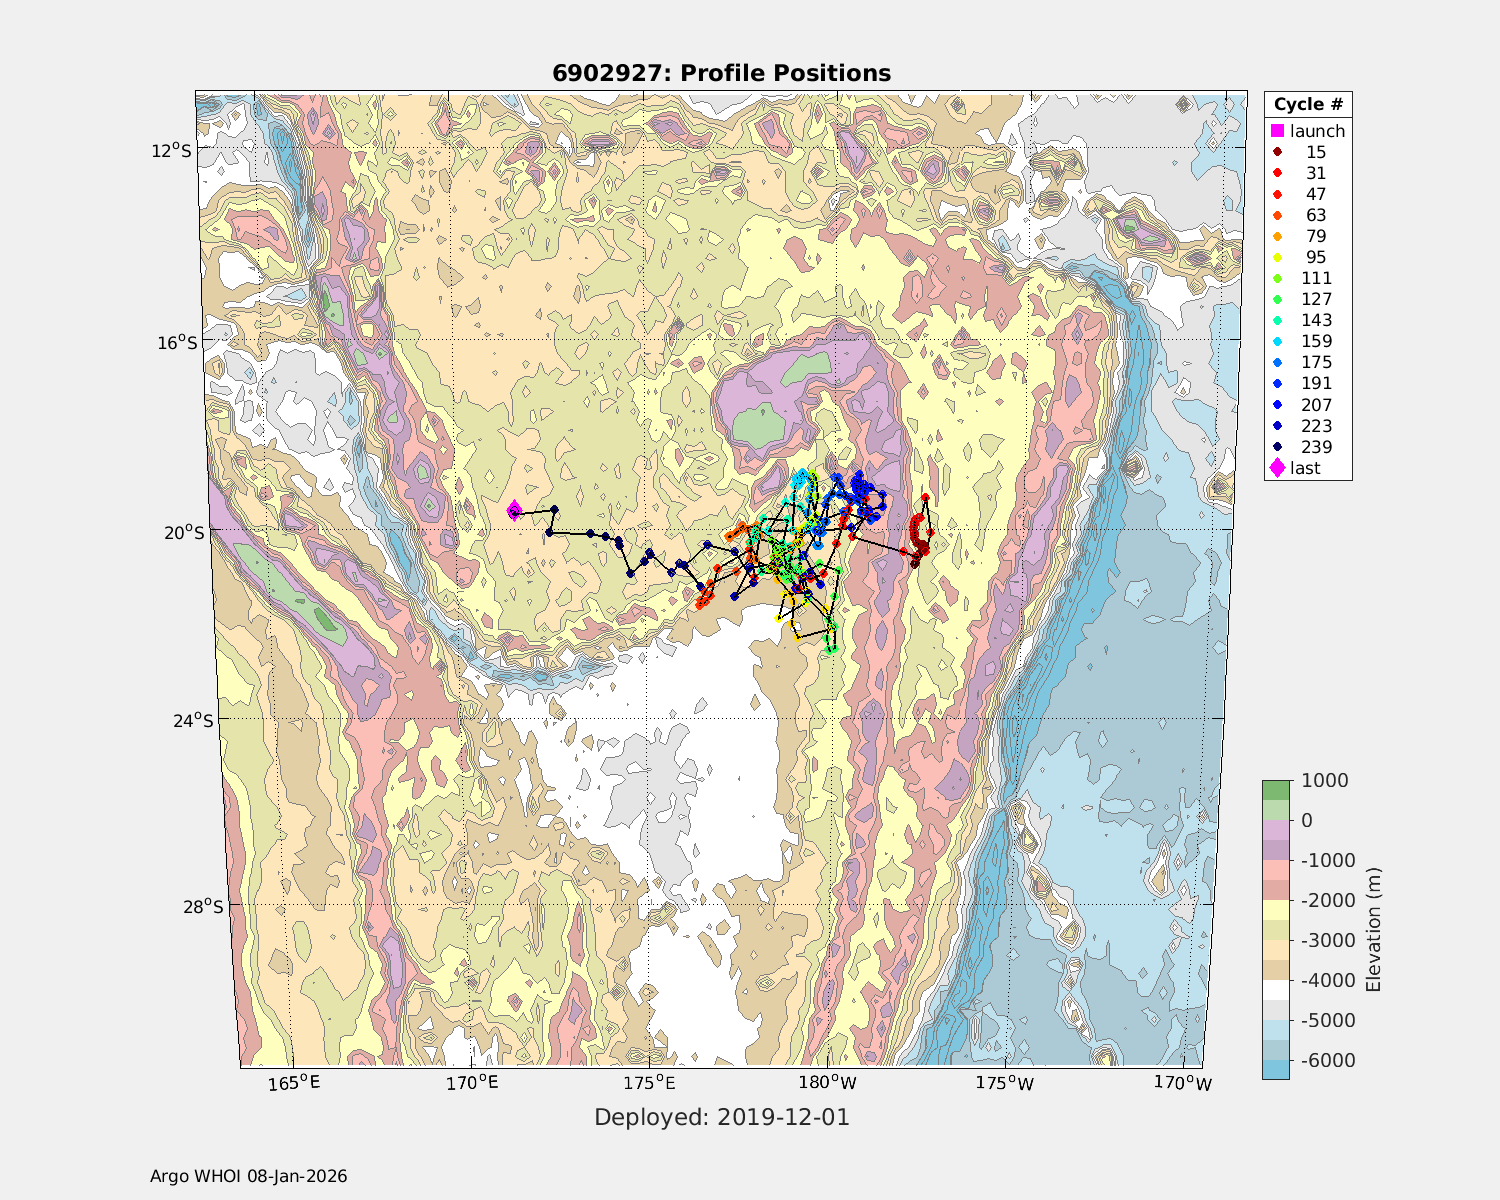
Task: Click the Deployed: 2019-12-01 label
Action: tap(722, 1117)
